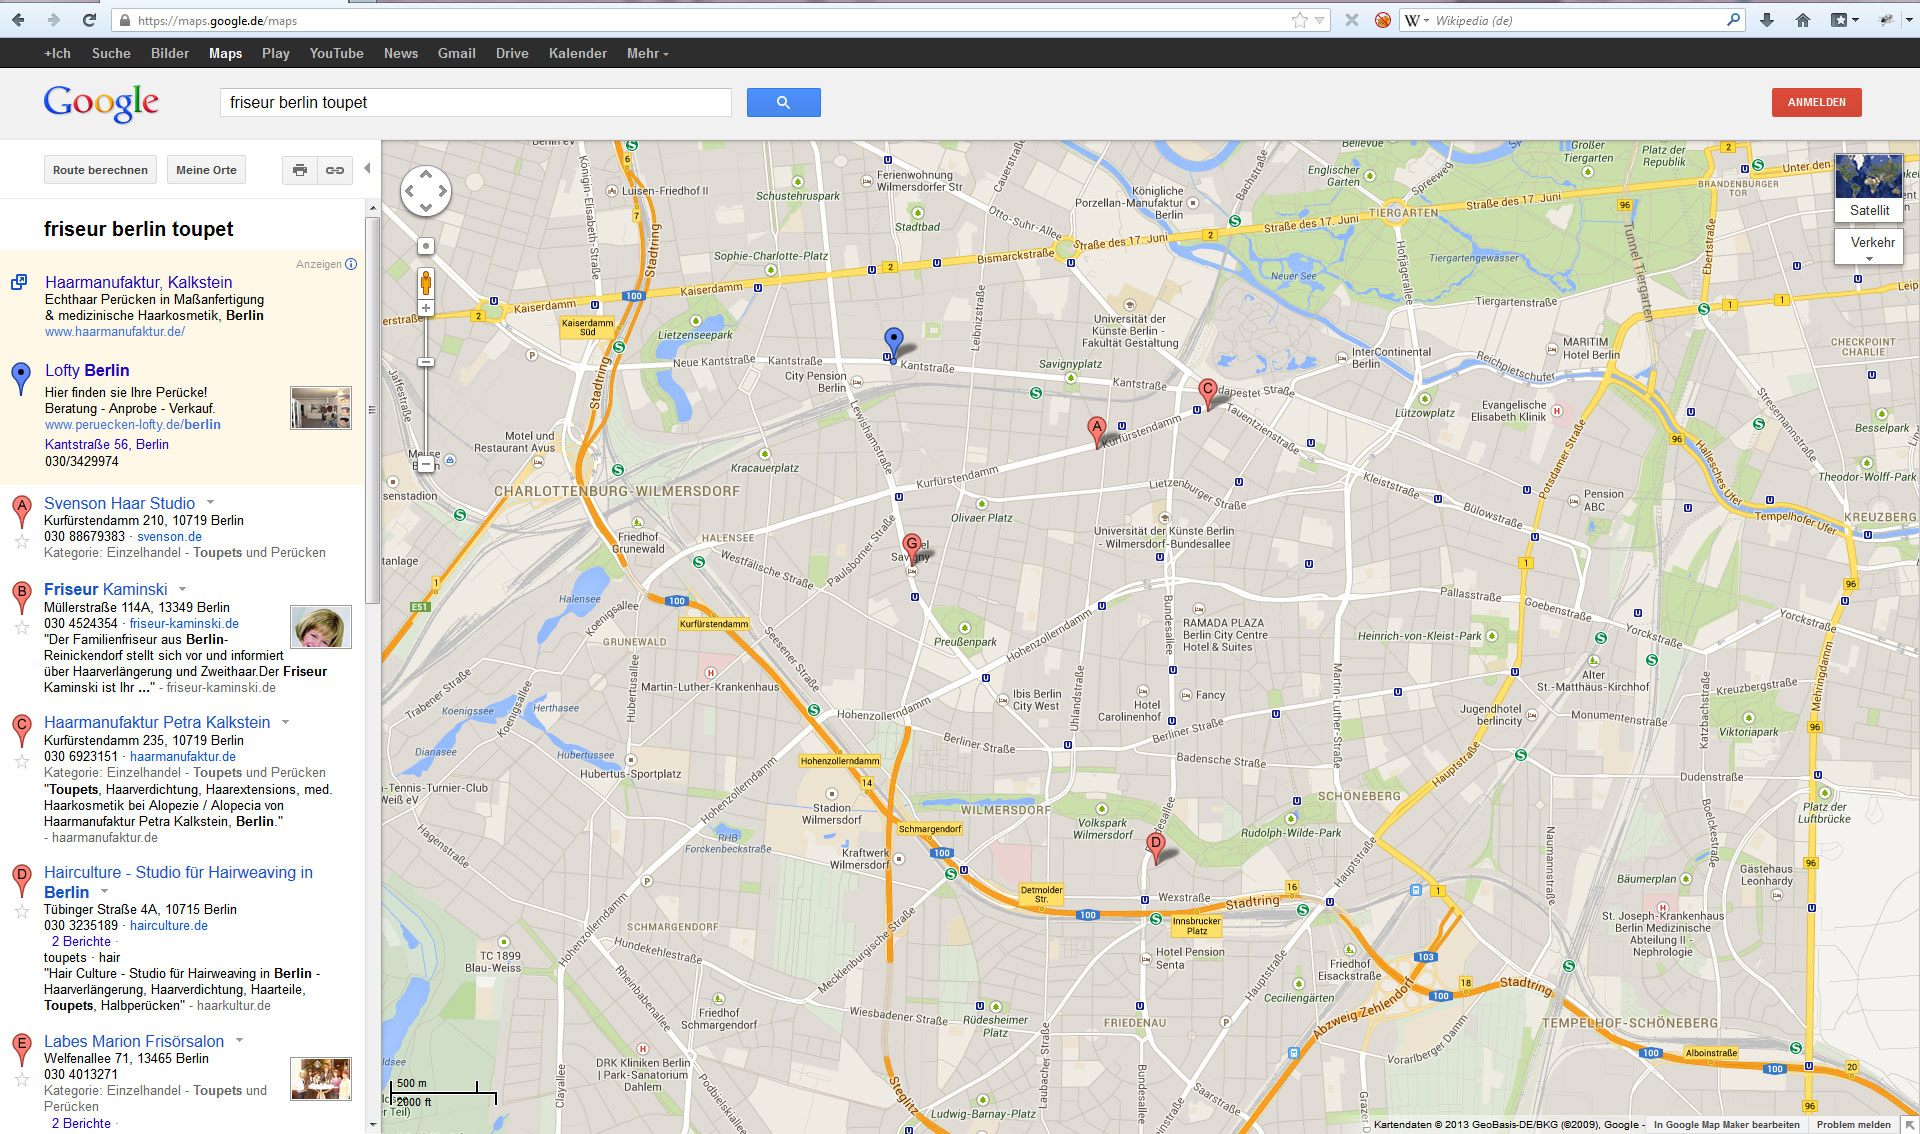Open Gmail from Google bar
This screenshot has width=1920, height=1134.
[x=456, y=53]
